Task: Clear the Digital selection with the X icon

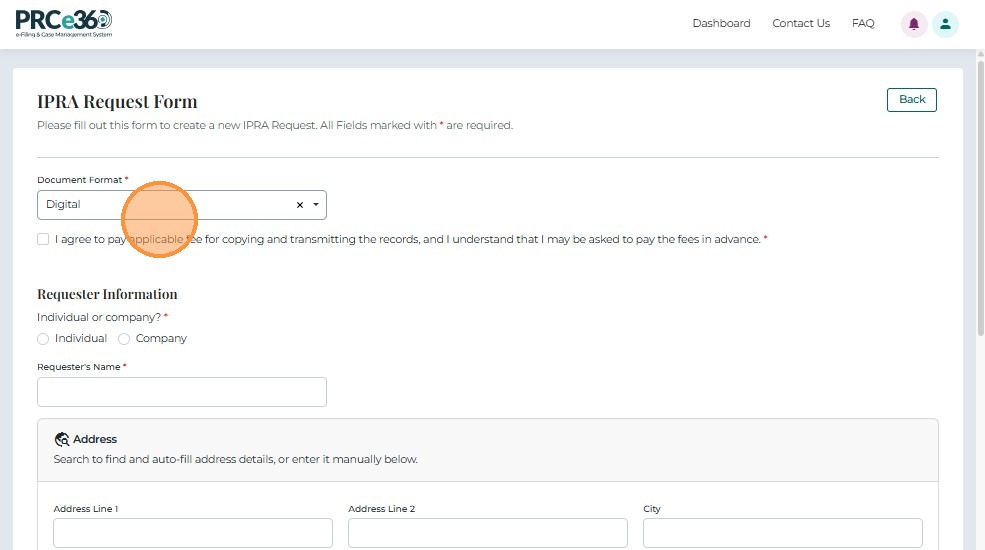Action: point(299,205)
